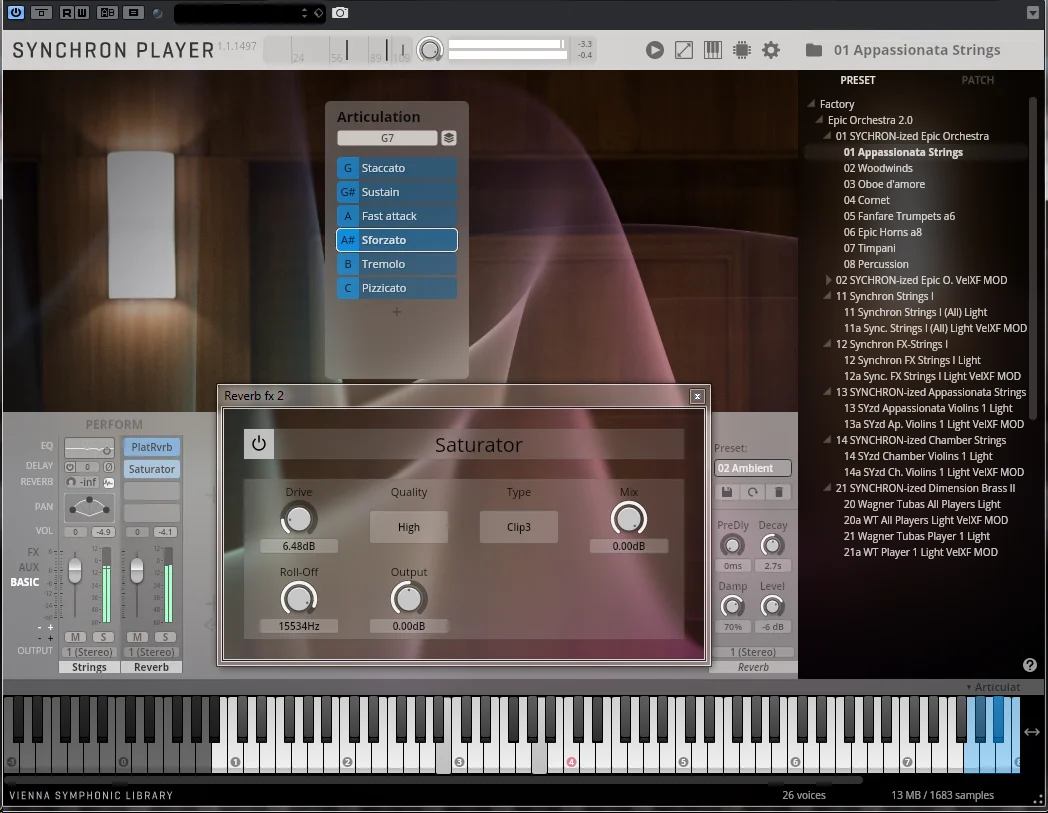Viewport: 1048px width, 813px height.
Task: Choose the 07 Timpani preset
Action: pyautogui.click(x=869, y=248)
